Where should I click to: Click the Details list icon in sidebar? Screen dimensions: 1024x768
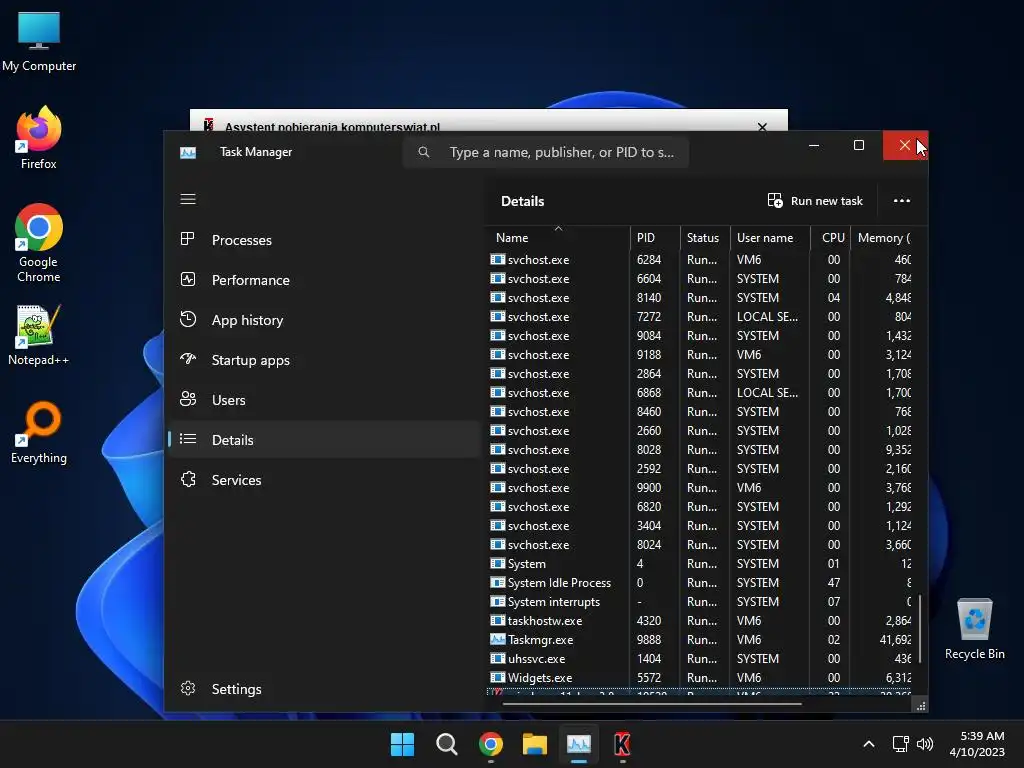pyautogui.click(x=187, y=439)
